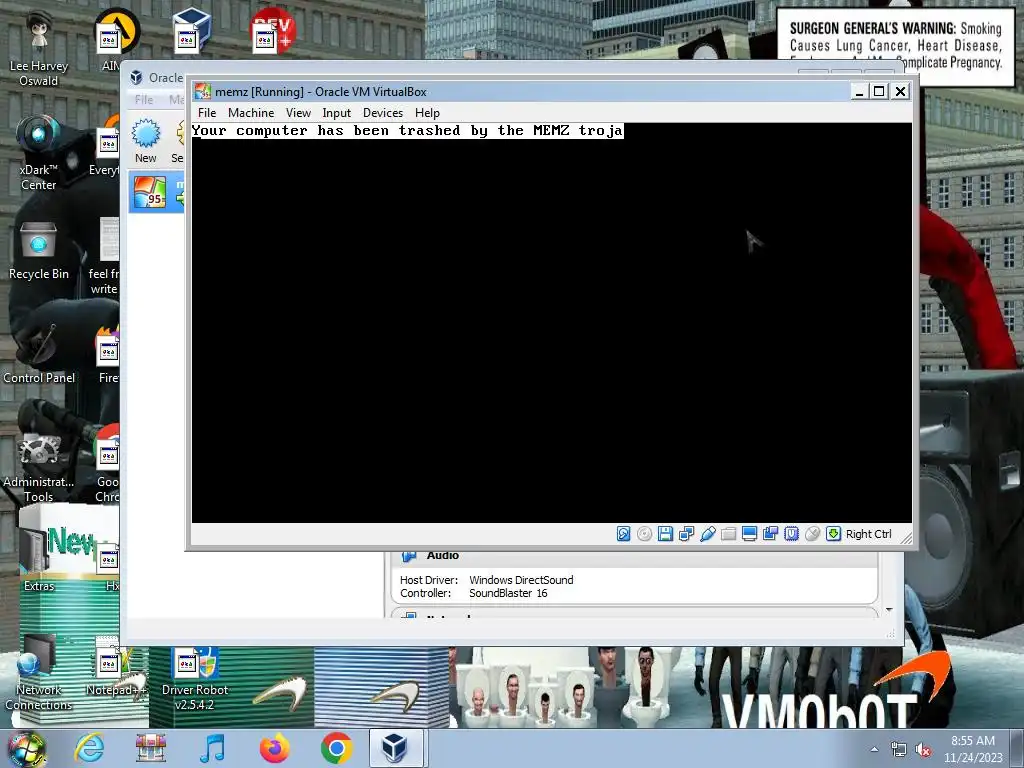The width and height of the screenshot is (1024, 768).
Task: Click the scroll down arrow in Manager details pane
Action: pyautogui.click(x=889, y=610)
